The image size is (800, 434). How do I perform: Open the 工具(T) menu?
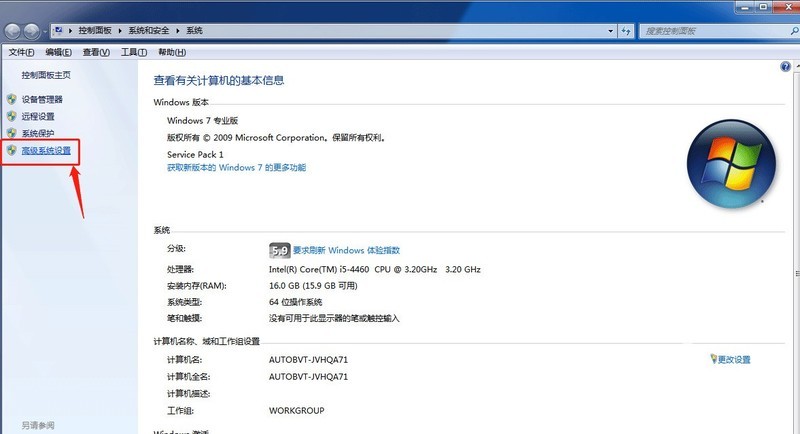pos(133,52)
